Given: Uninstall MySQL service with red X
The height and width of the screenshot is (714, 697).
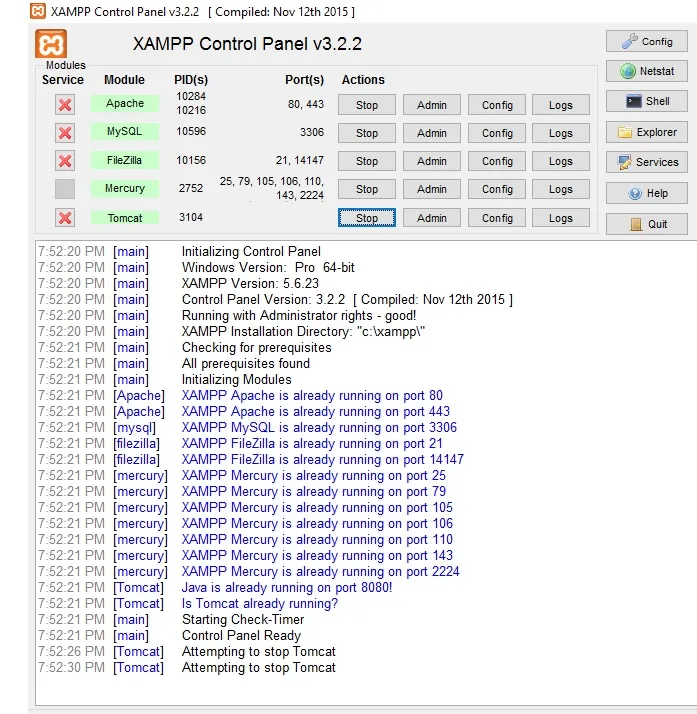Looking at the screenshot, I should pyautogui.click(x=65, y=133).
